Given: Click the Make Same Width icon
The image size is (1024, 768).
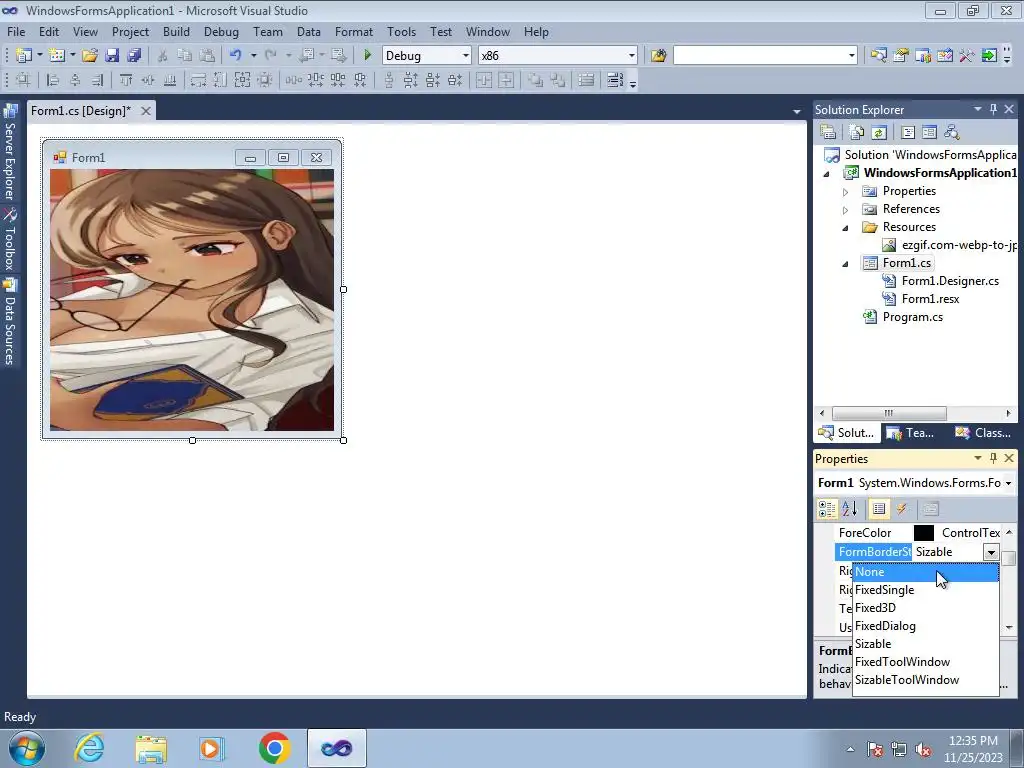Looking at the screenshot, I should (198, 80).
